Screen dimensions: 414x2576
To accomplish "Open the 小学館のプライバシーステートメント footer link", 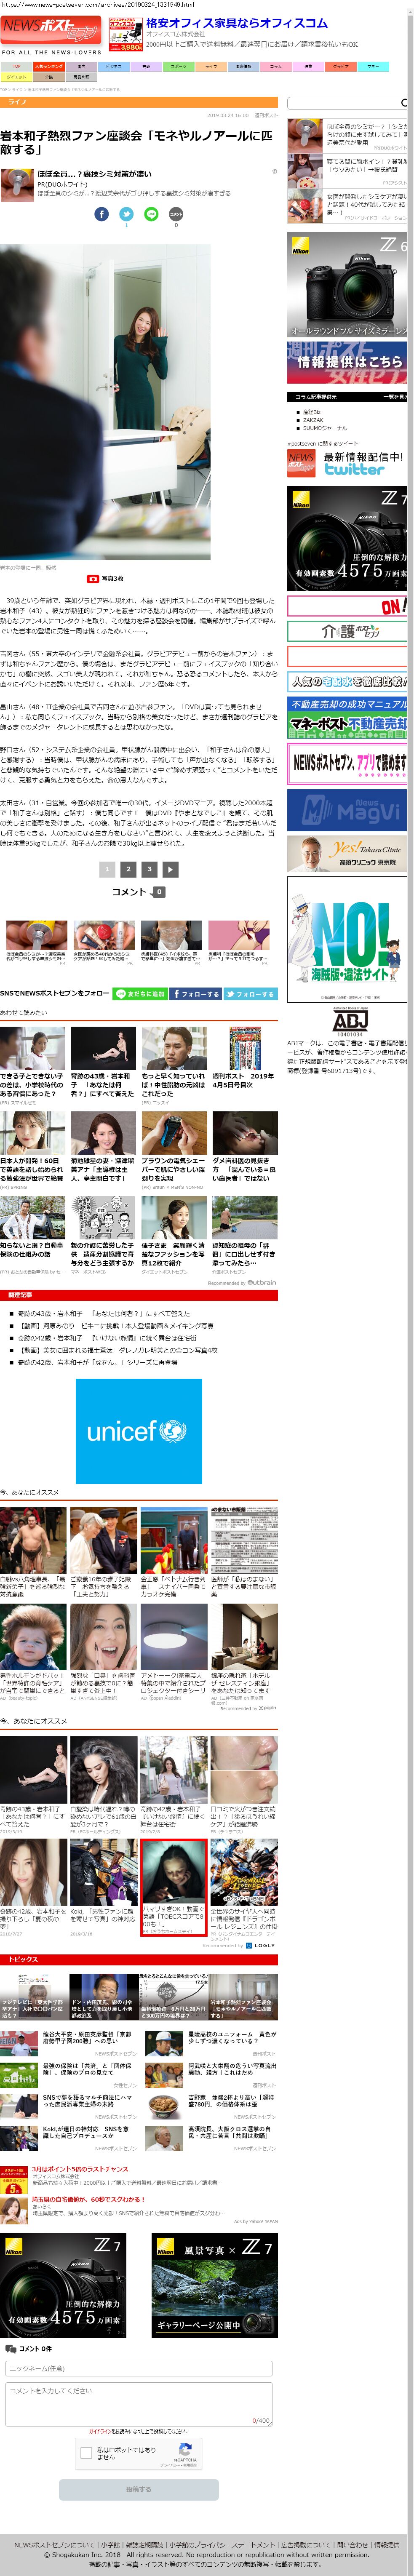I will pyautogui.click(x=221, y=2544).
